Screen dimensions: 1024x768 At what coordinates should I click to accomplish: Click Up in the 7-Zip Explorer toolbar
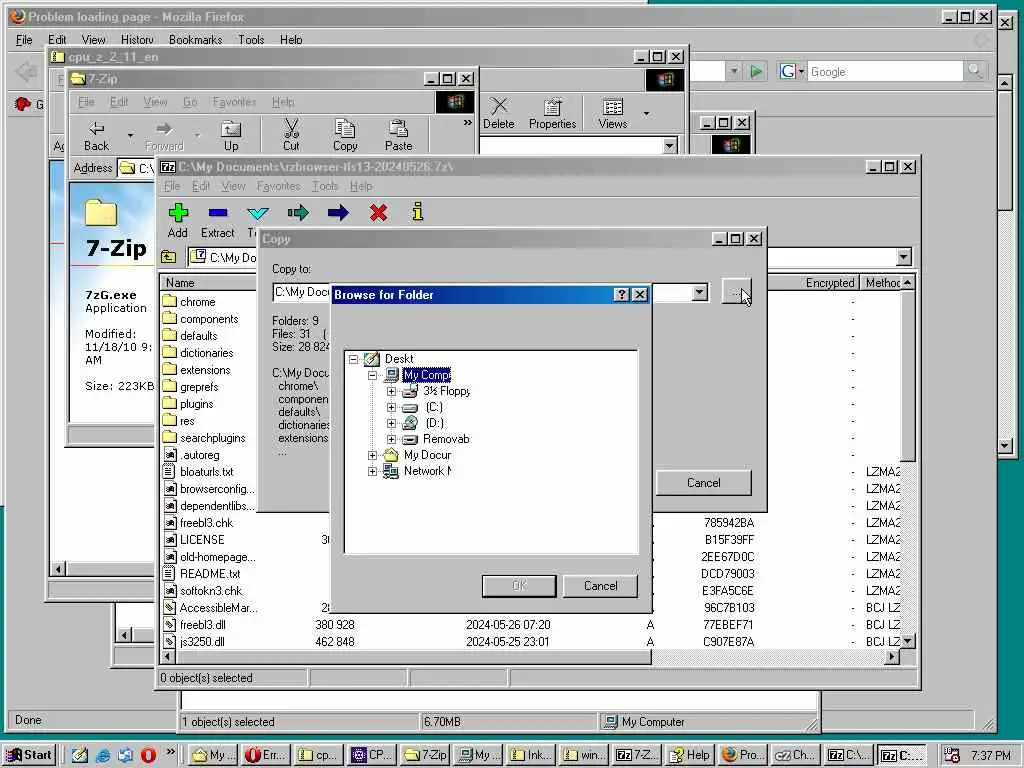[231, 136]
